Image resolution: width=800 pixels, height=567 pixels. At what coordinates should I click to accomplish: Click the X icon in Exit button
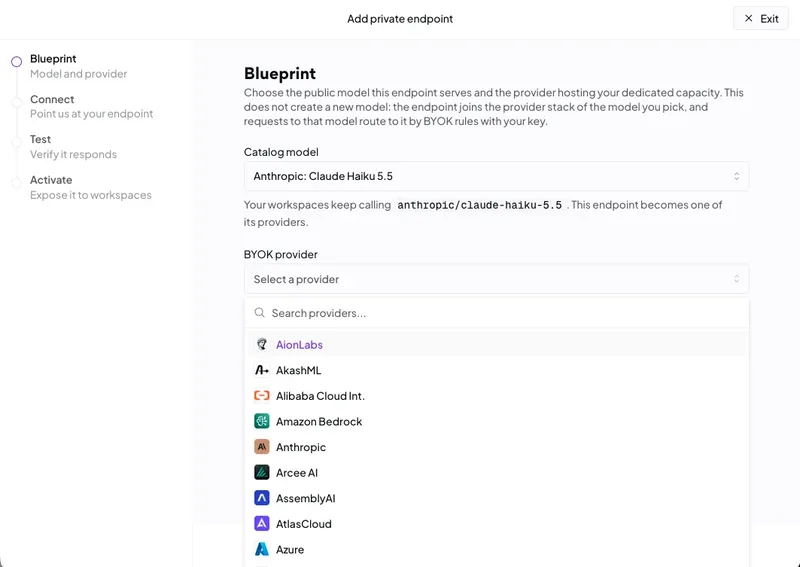(x=748, y=18)
